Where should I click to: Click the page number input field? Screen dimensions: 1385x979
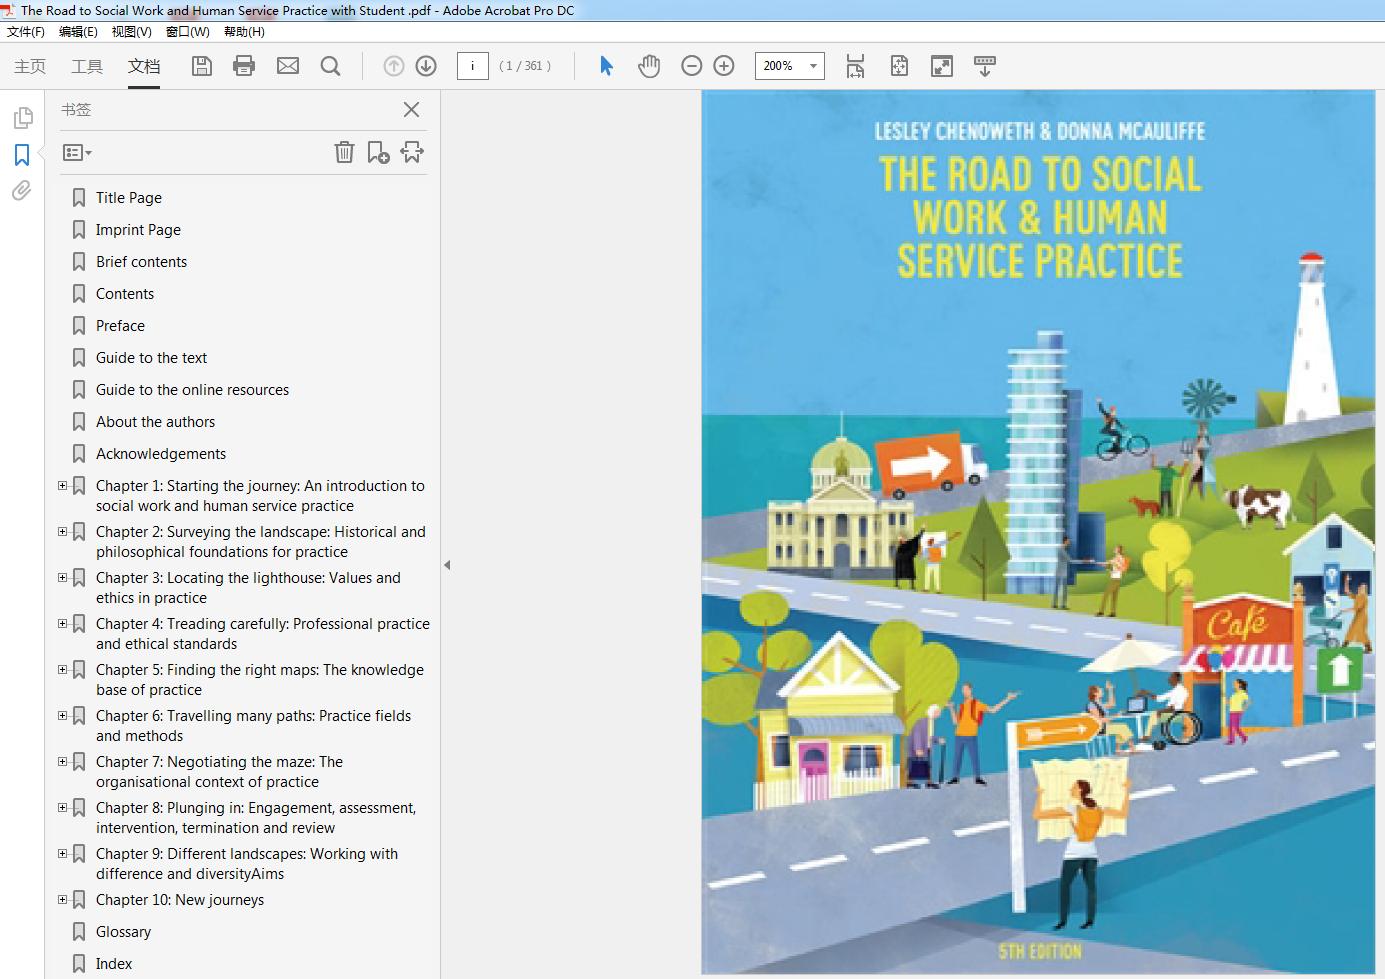tap(472, 66)
